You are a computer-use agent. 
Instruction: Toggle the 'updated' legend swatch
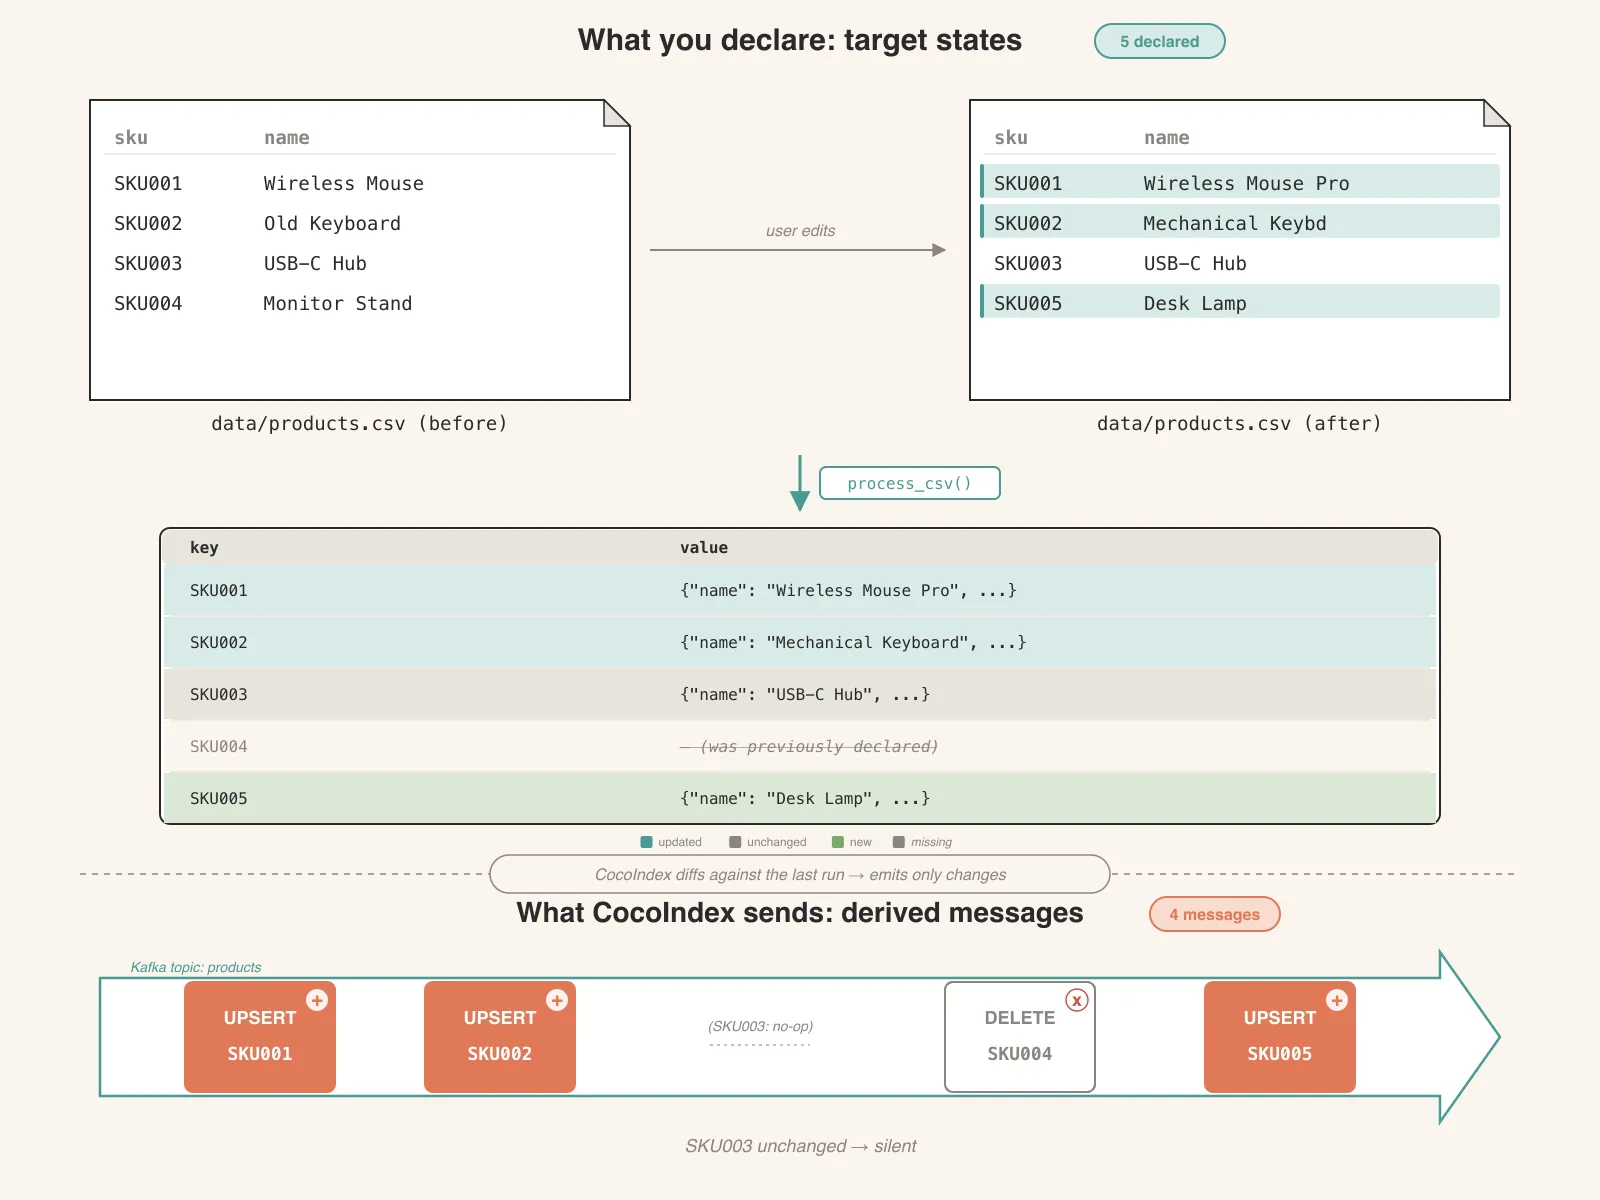pyautogui.click(x=646, y=842)
